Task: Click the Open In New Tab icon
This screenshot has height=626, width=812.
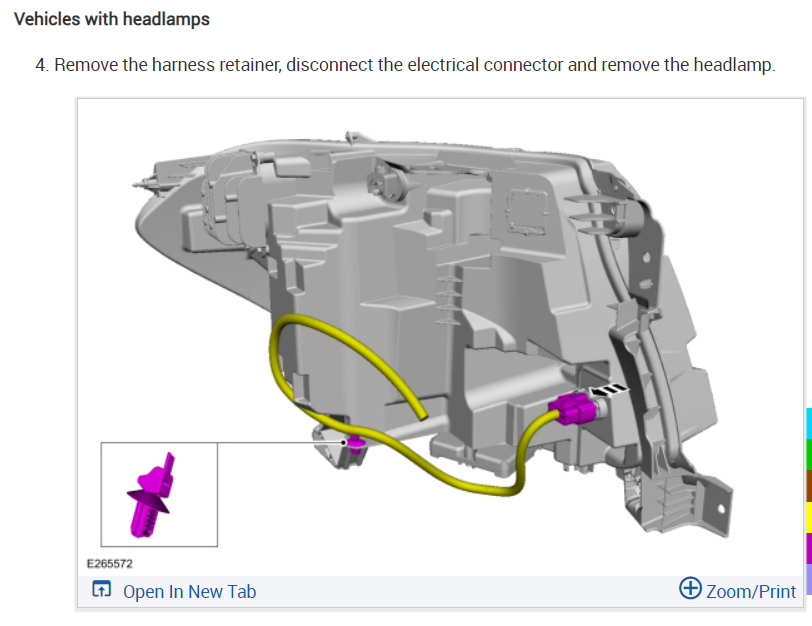Action: click(x=102, y=589)
